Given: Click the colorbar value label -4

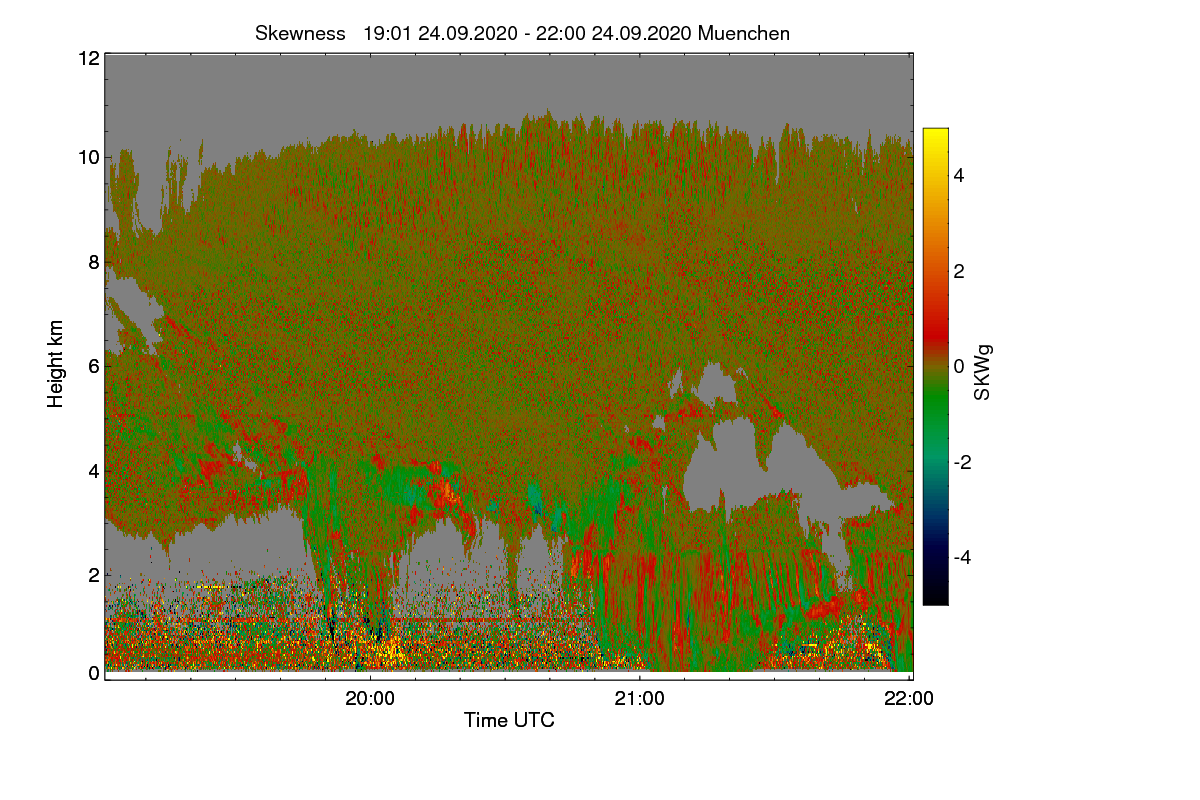Looking at the screenshot, I should point(962,557).
